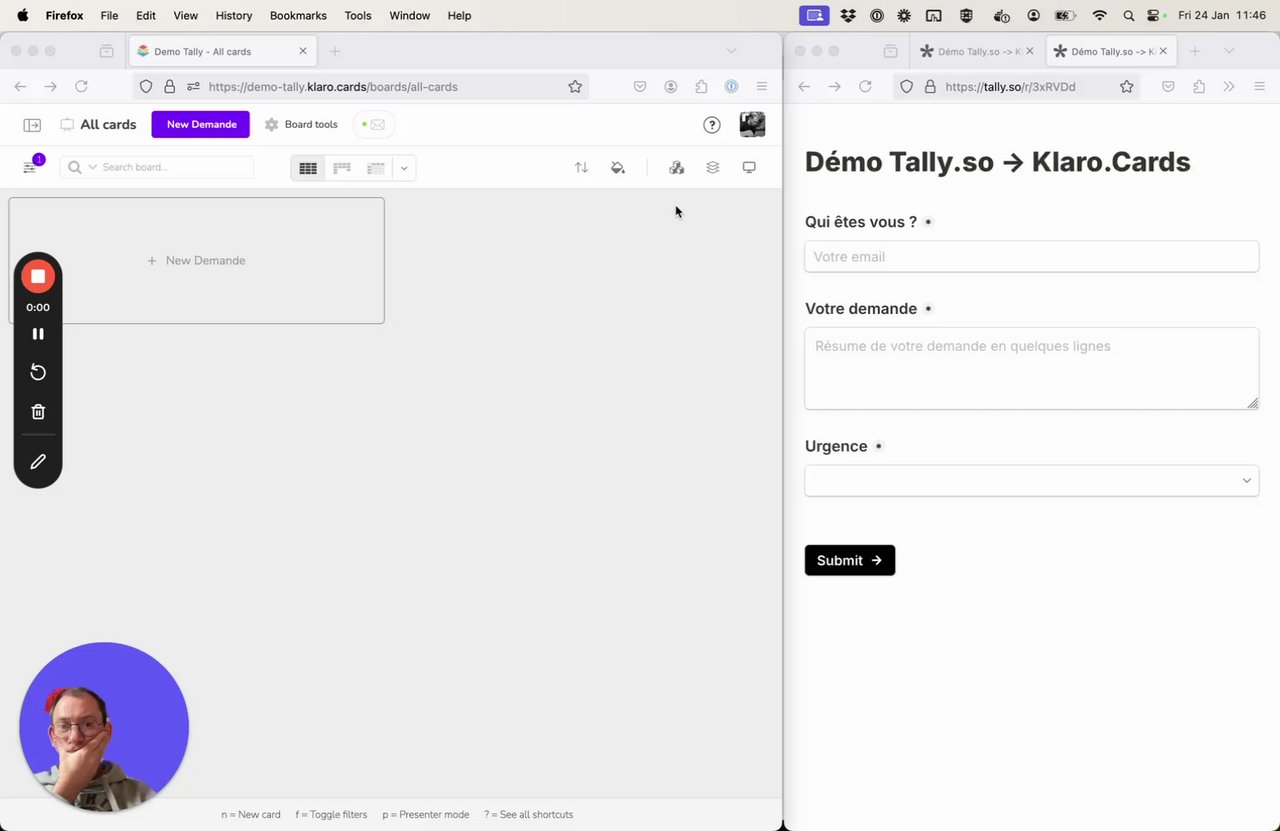Open the paint bucket color icon
The height and width of the screenshot is (831, 1280).
(x=618, y=167)
